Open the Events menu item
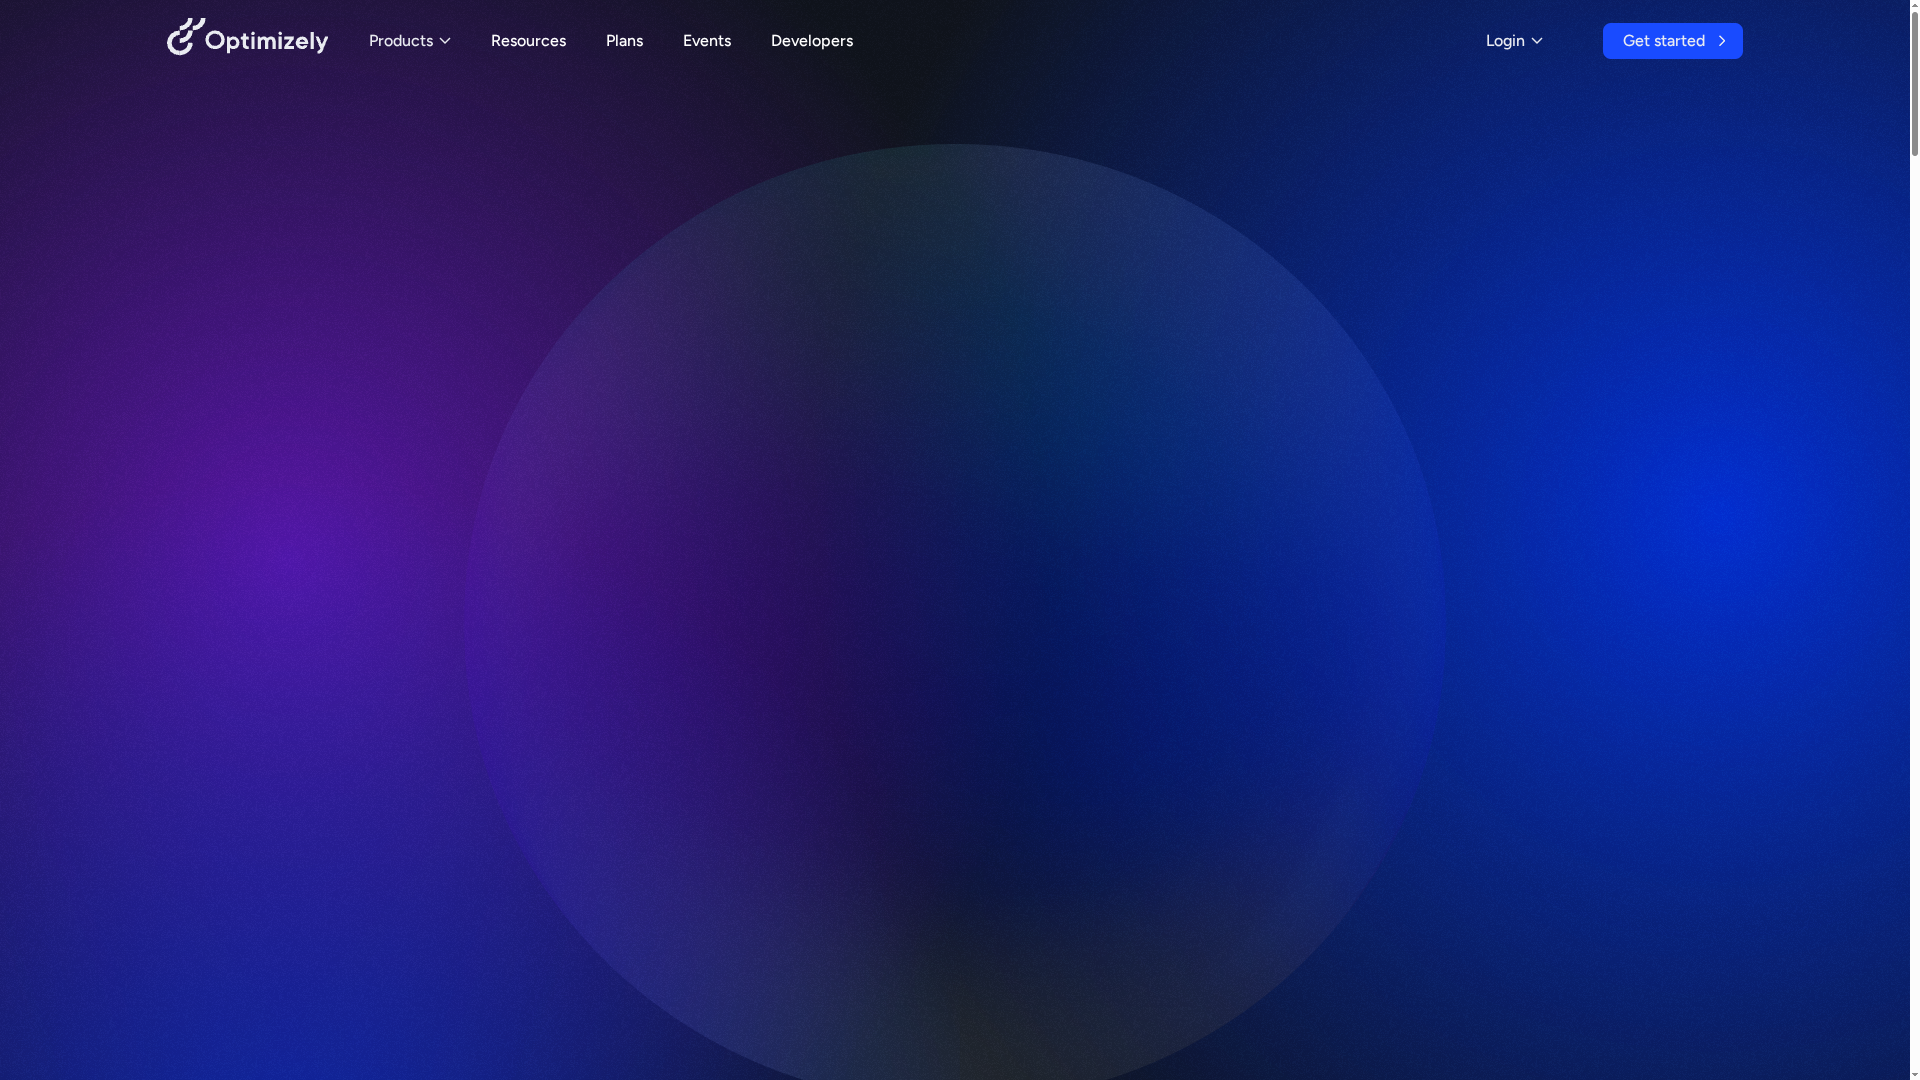 (706, 41)
